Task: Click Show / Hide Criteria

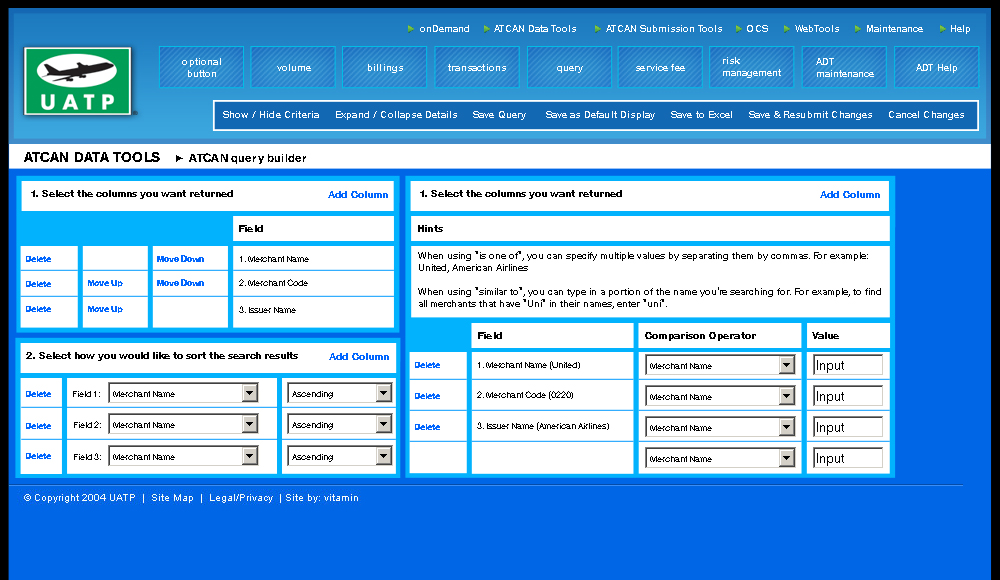Action: click(271, 115)
